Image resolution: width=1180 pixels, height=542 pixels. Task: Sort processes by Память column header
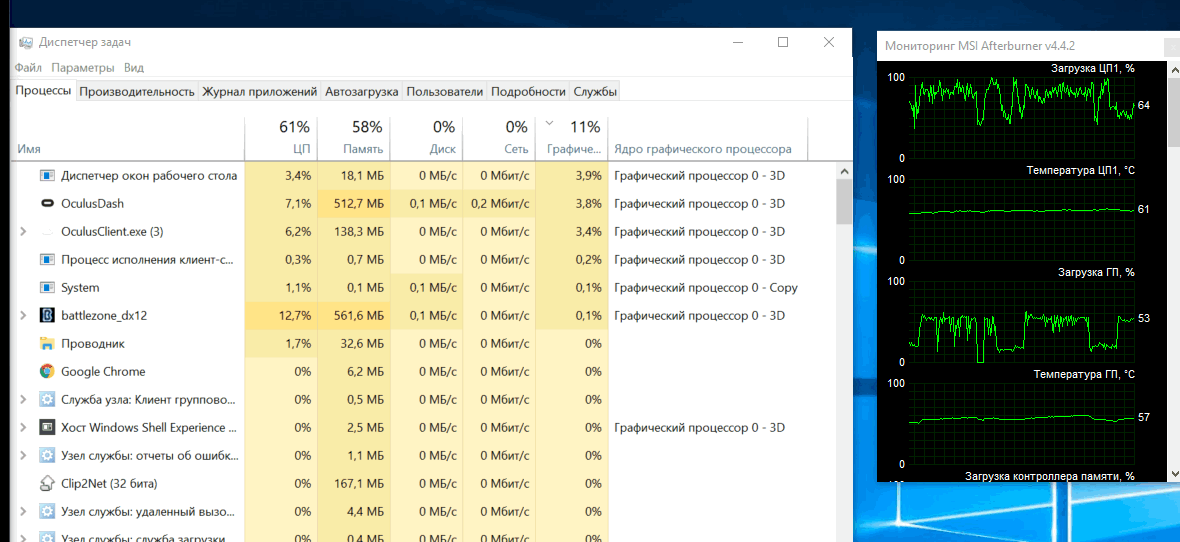(354, 139)
